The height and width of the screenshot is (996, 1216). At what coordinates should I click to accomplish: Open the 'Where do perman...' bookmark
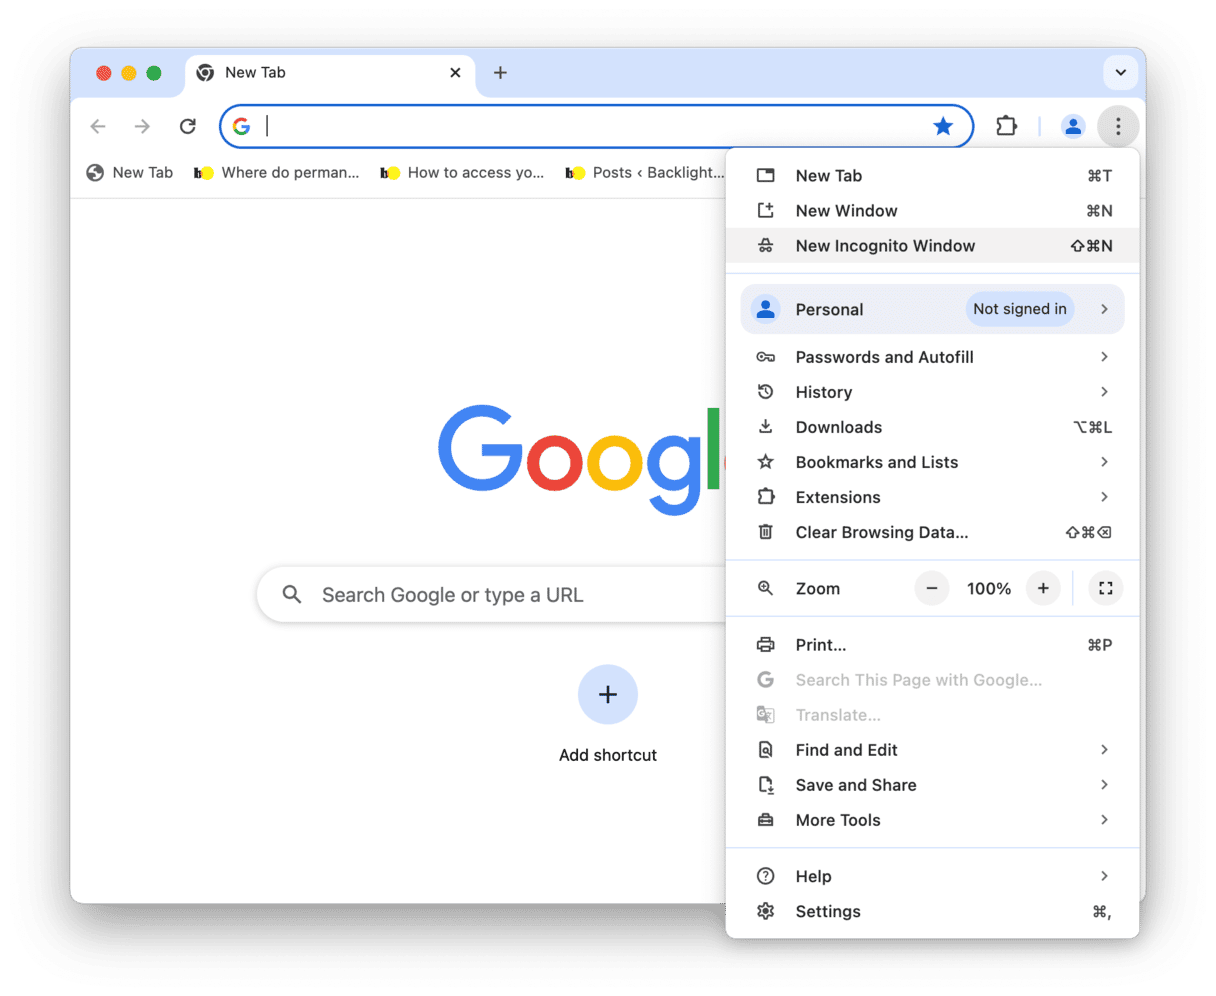click(277, 172)
